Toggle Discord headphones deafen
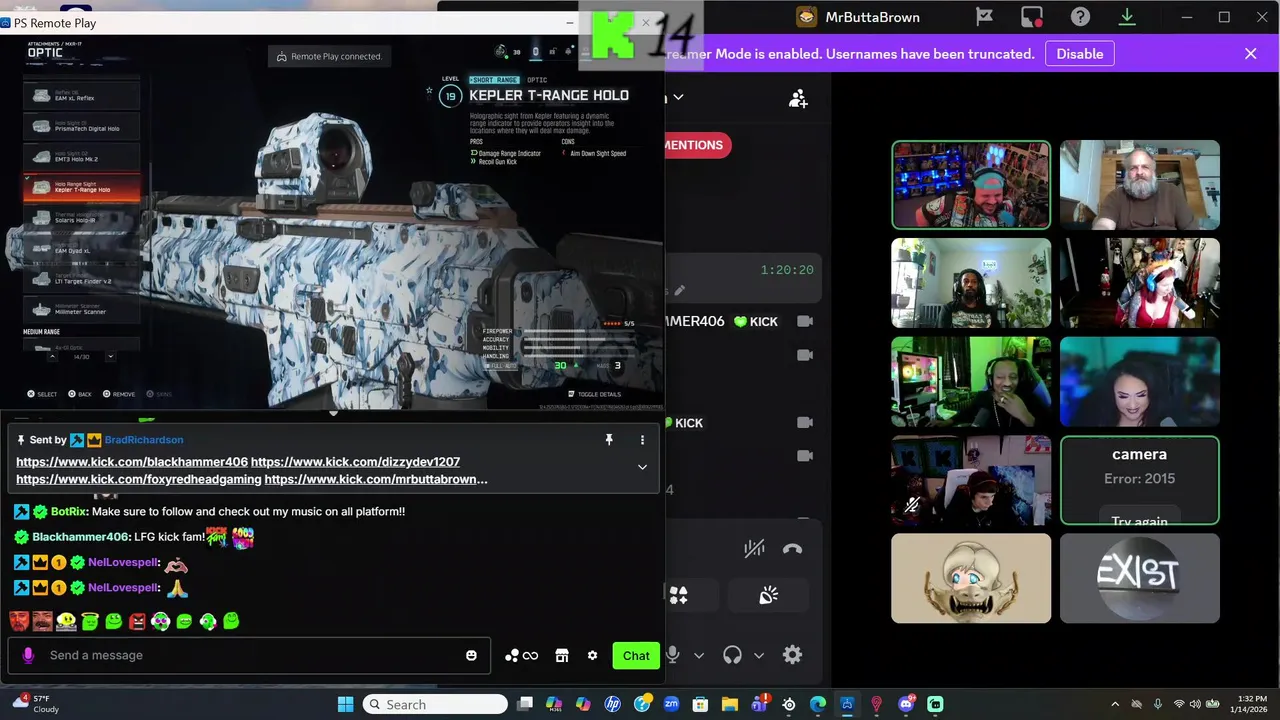The height and width of the screenshot is (720, 1280). click(732, 655)
